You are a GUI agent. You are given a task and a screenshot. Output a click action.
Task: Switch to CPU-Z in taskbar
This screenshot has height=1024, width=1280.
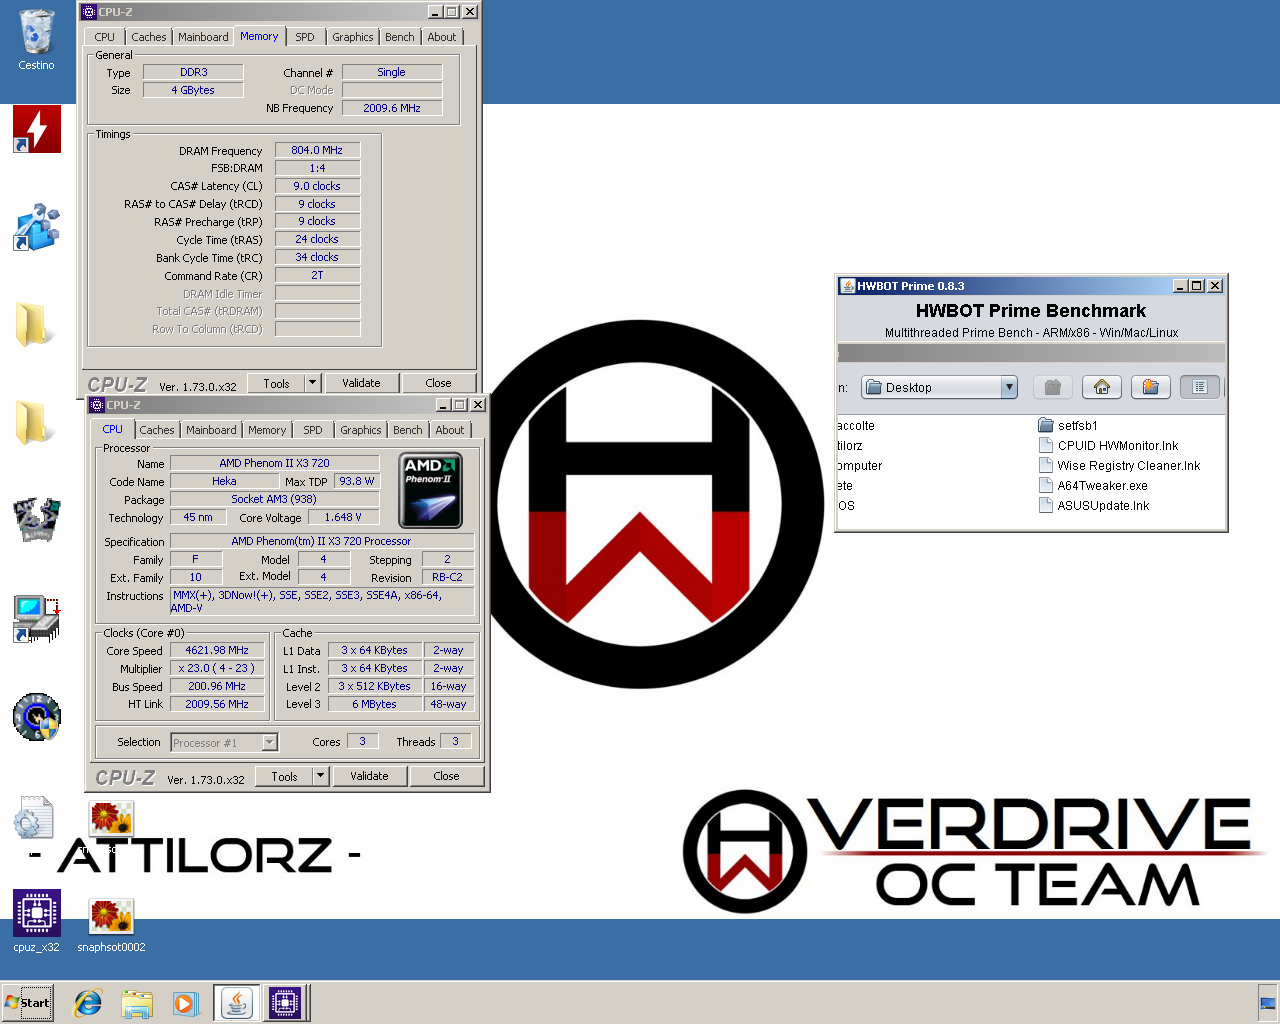tap(285, 1003)
